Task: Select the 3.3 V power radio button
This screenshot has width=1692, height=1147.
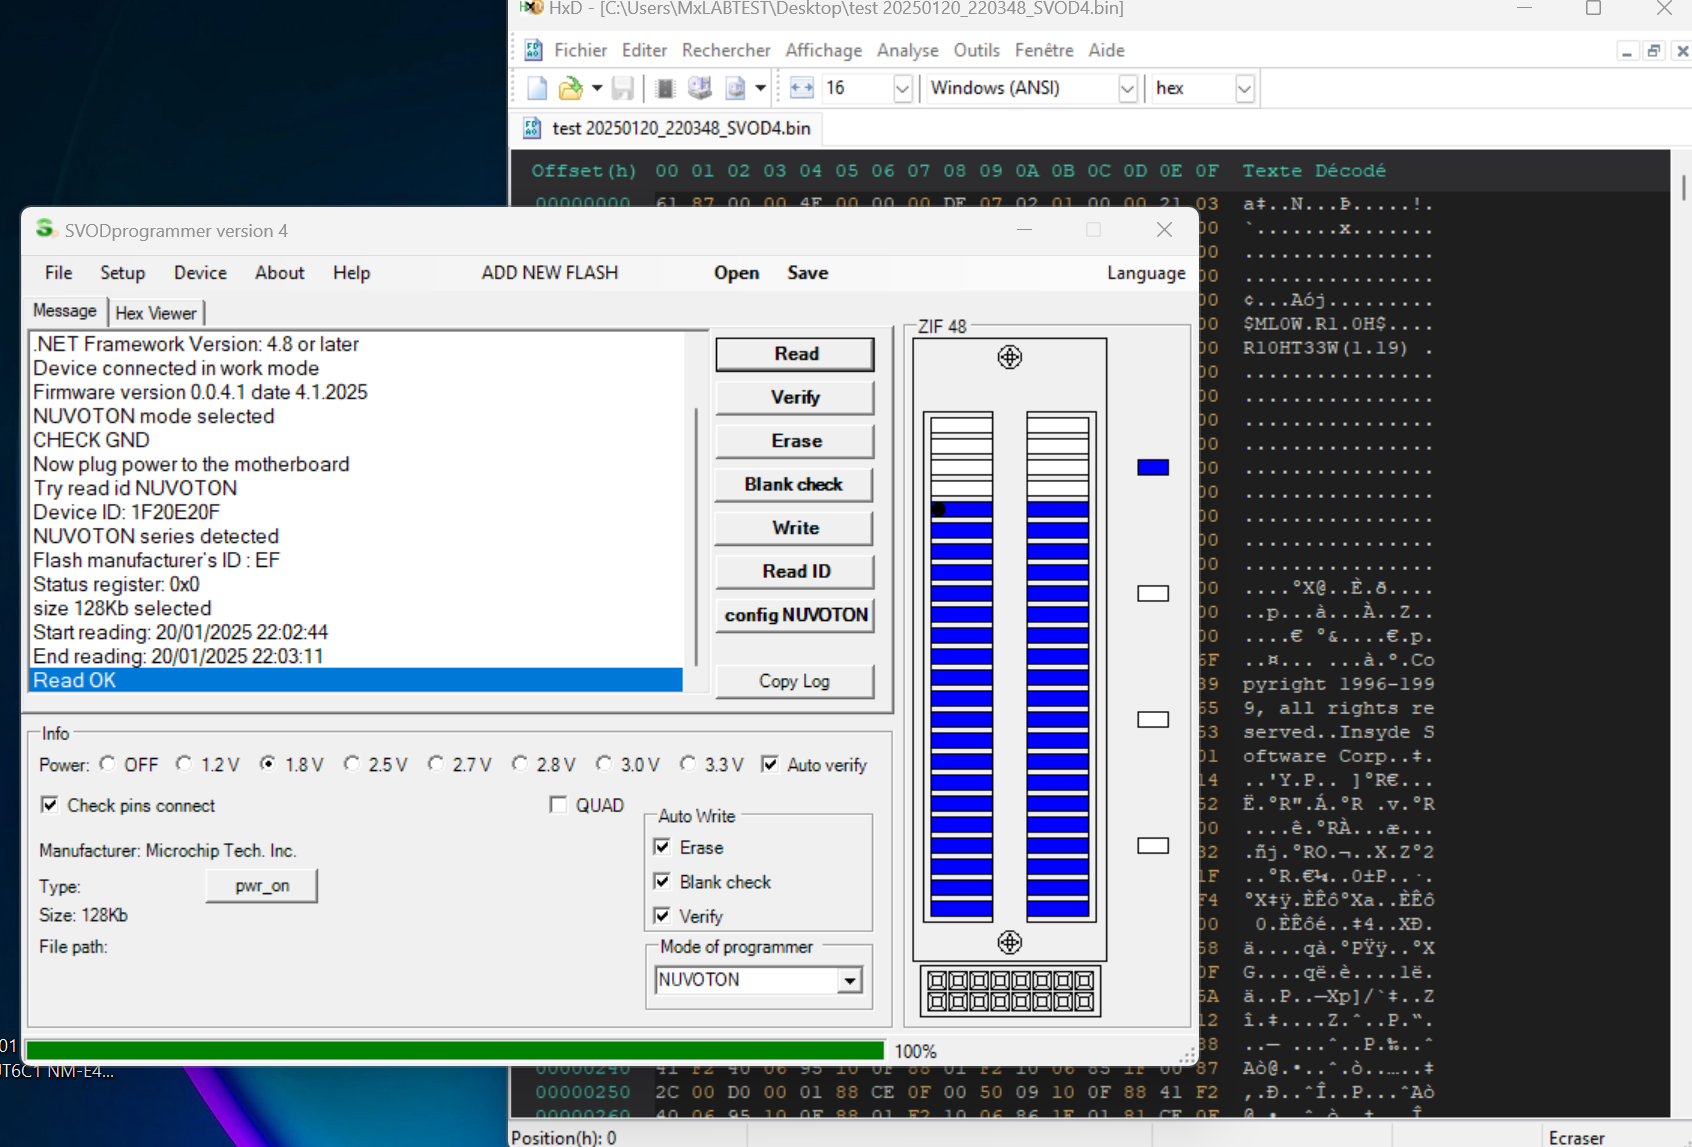Action: click(688, 764)
